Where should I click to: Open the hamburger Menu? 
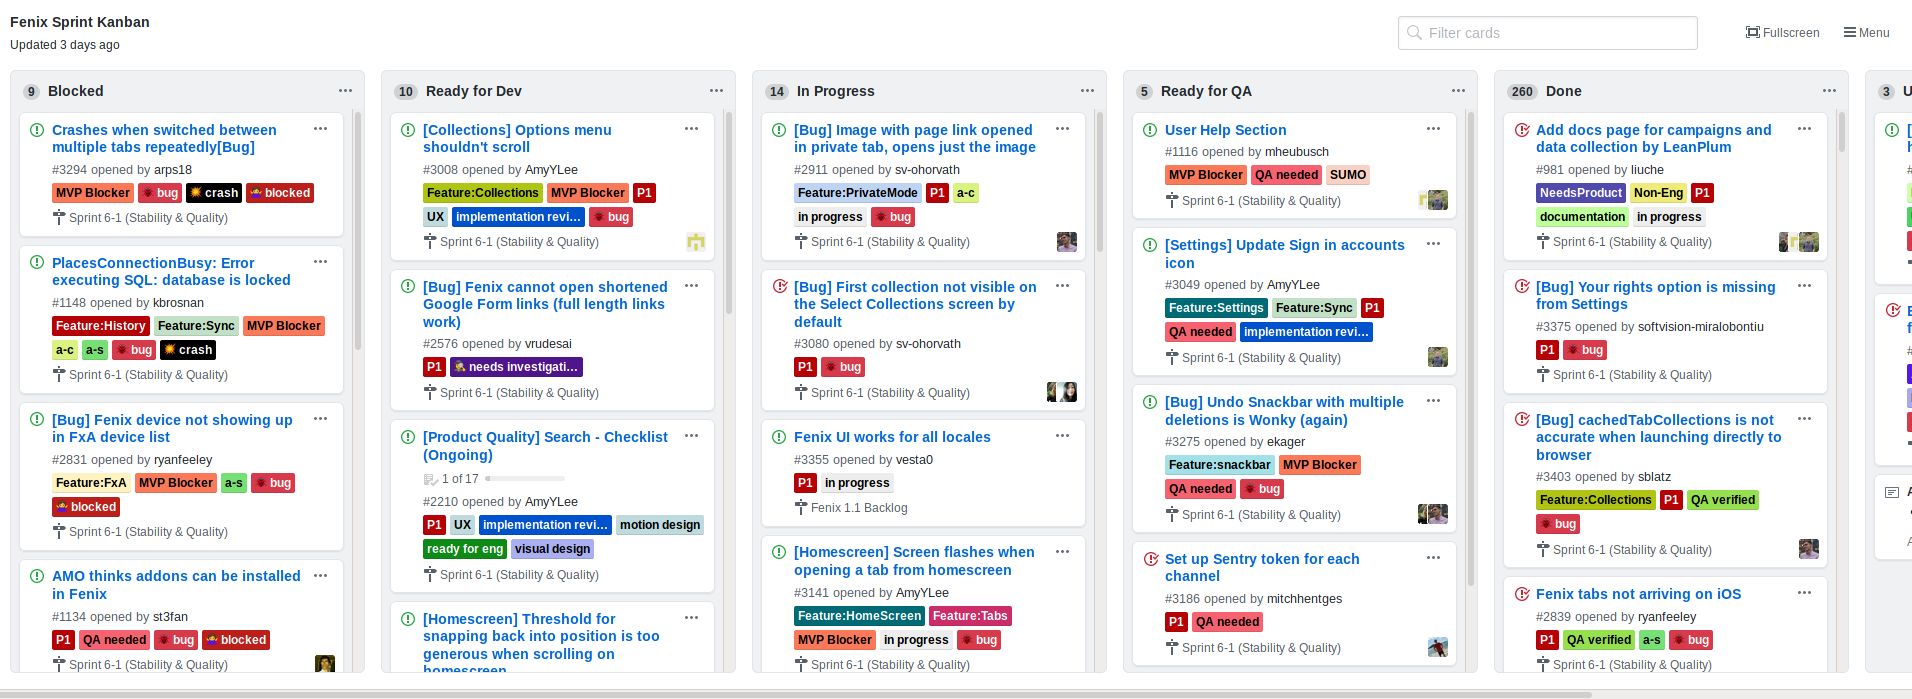click(1866, 33)
